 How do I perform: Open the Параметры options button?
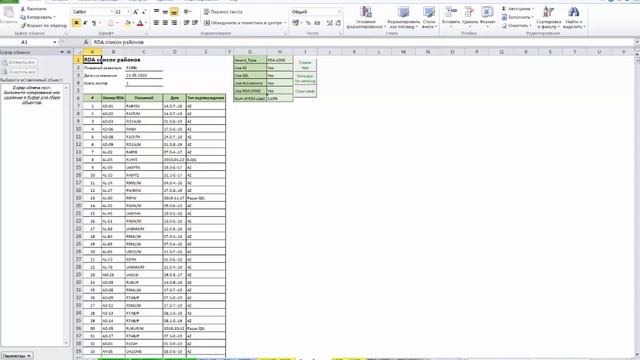[17, 356]
